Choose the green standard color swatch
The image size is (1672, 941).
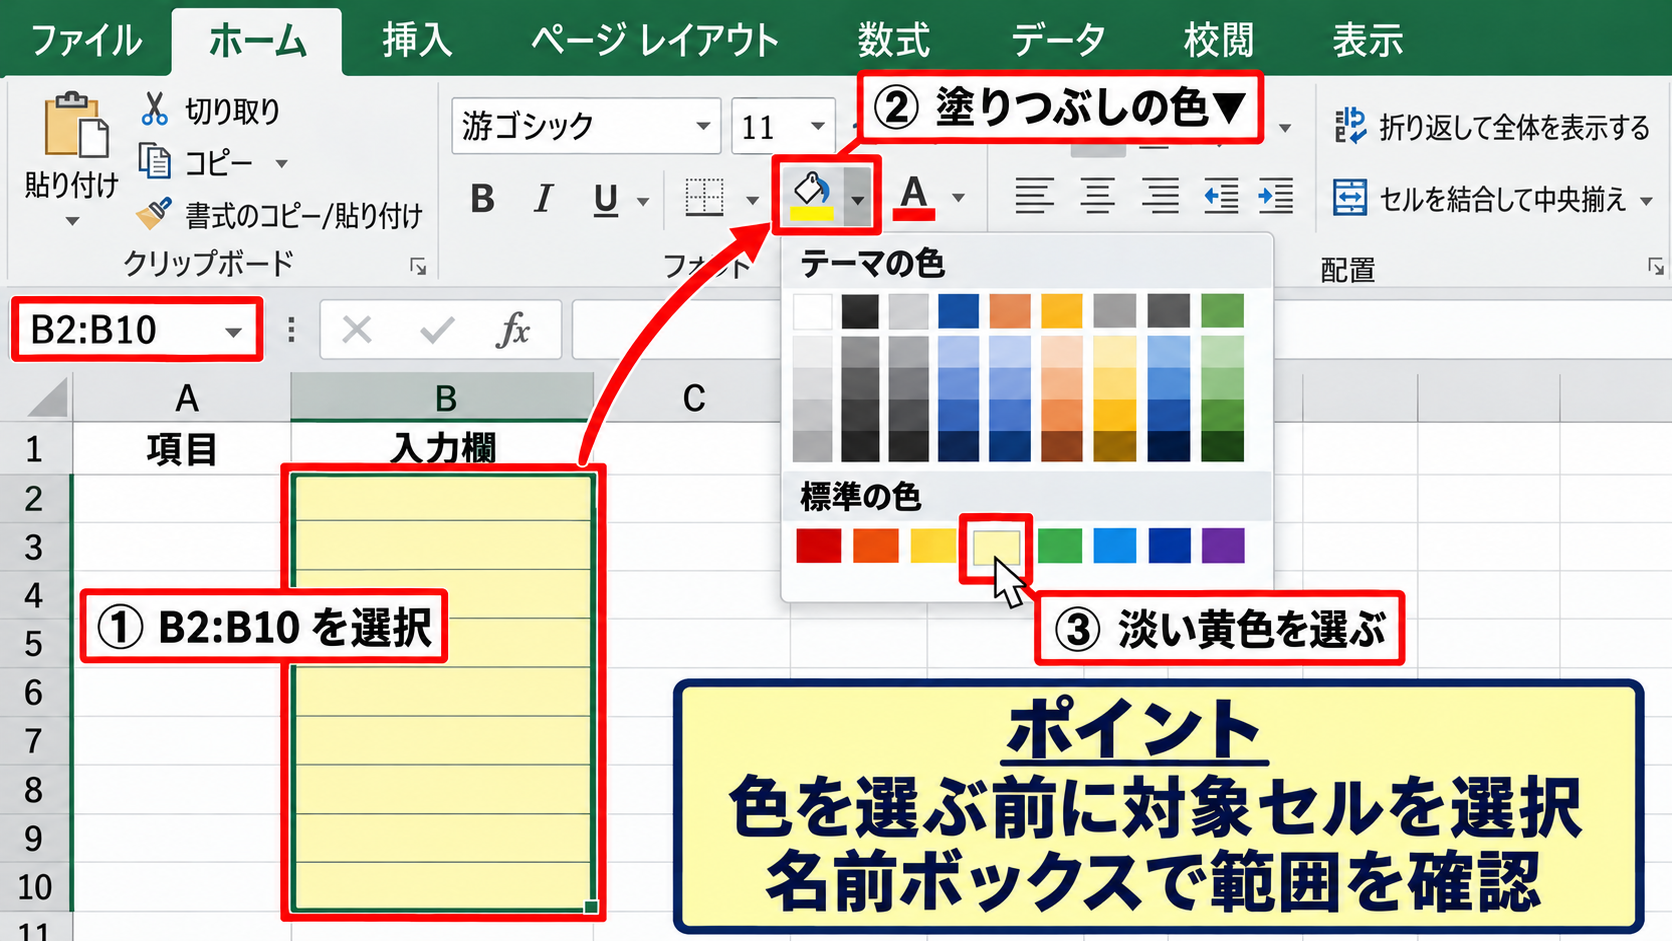(1059, 546)
